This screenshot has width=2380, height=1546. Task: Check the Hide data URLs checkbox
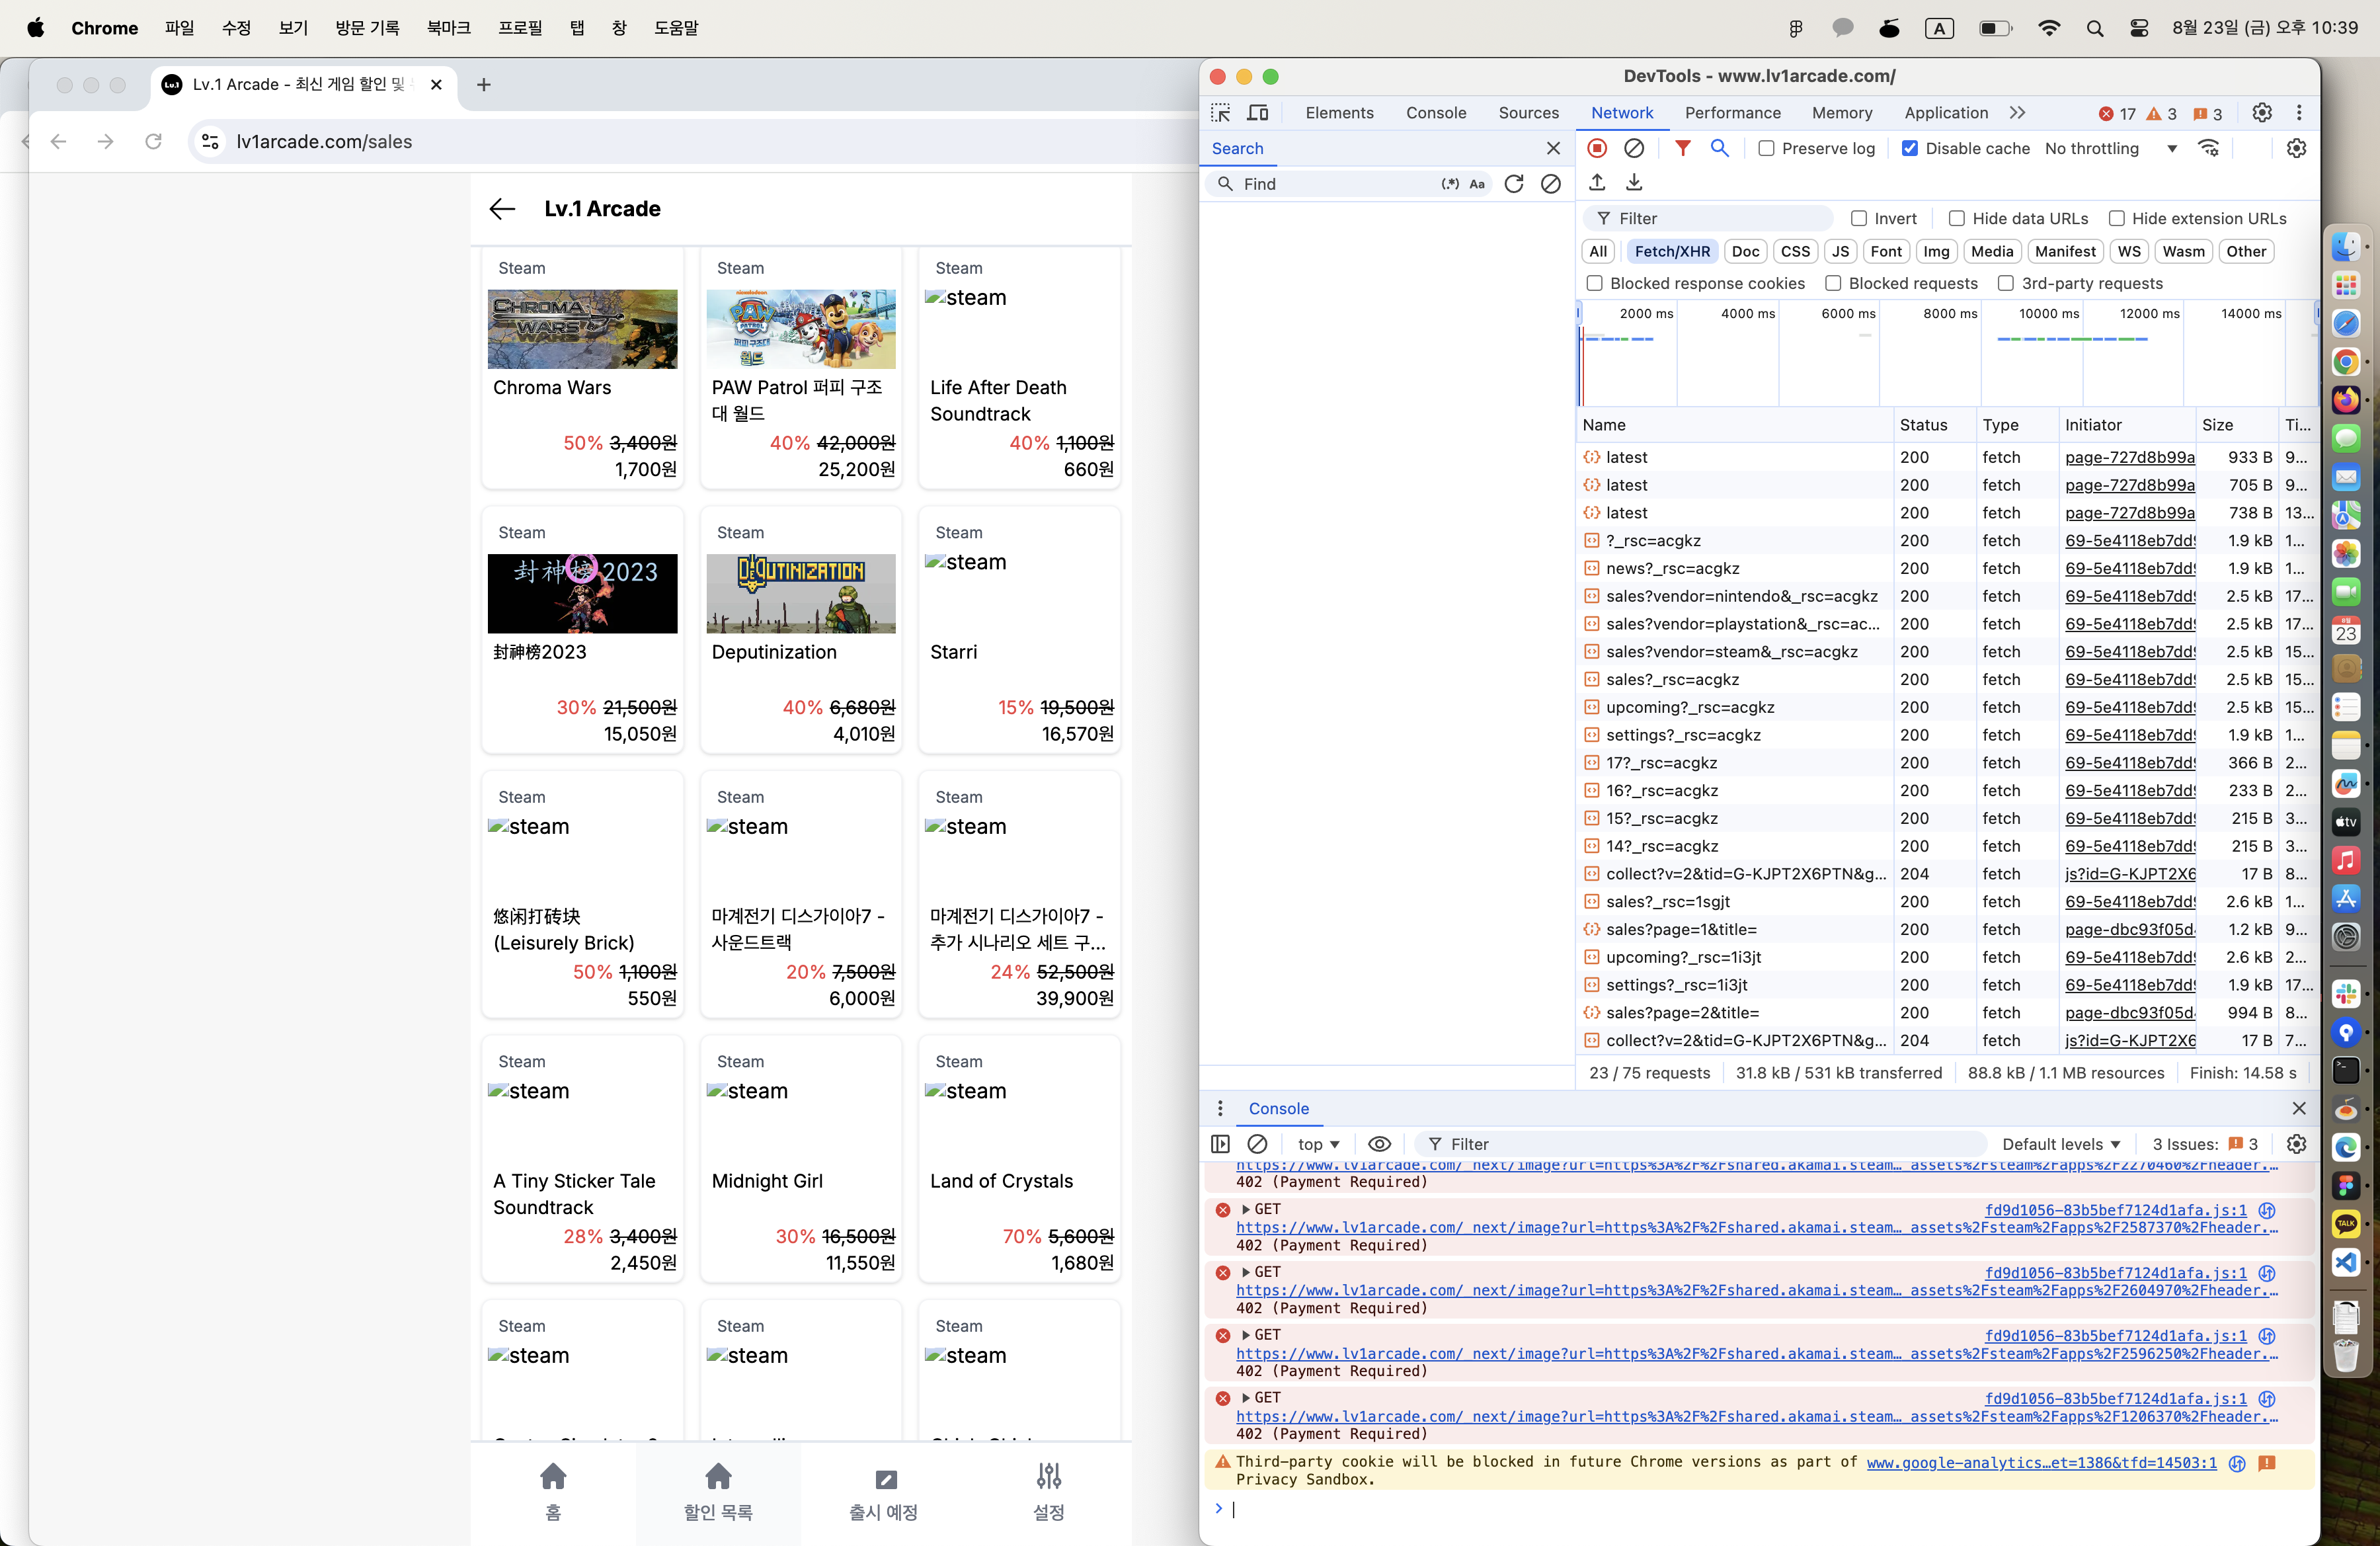pyautogui.click(x=1957, y=218)
